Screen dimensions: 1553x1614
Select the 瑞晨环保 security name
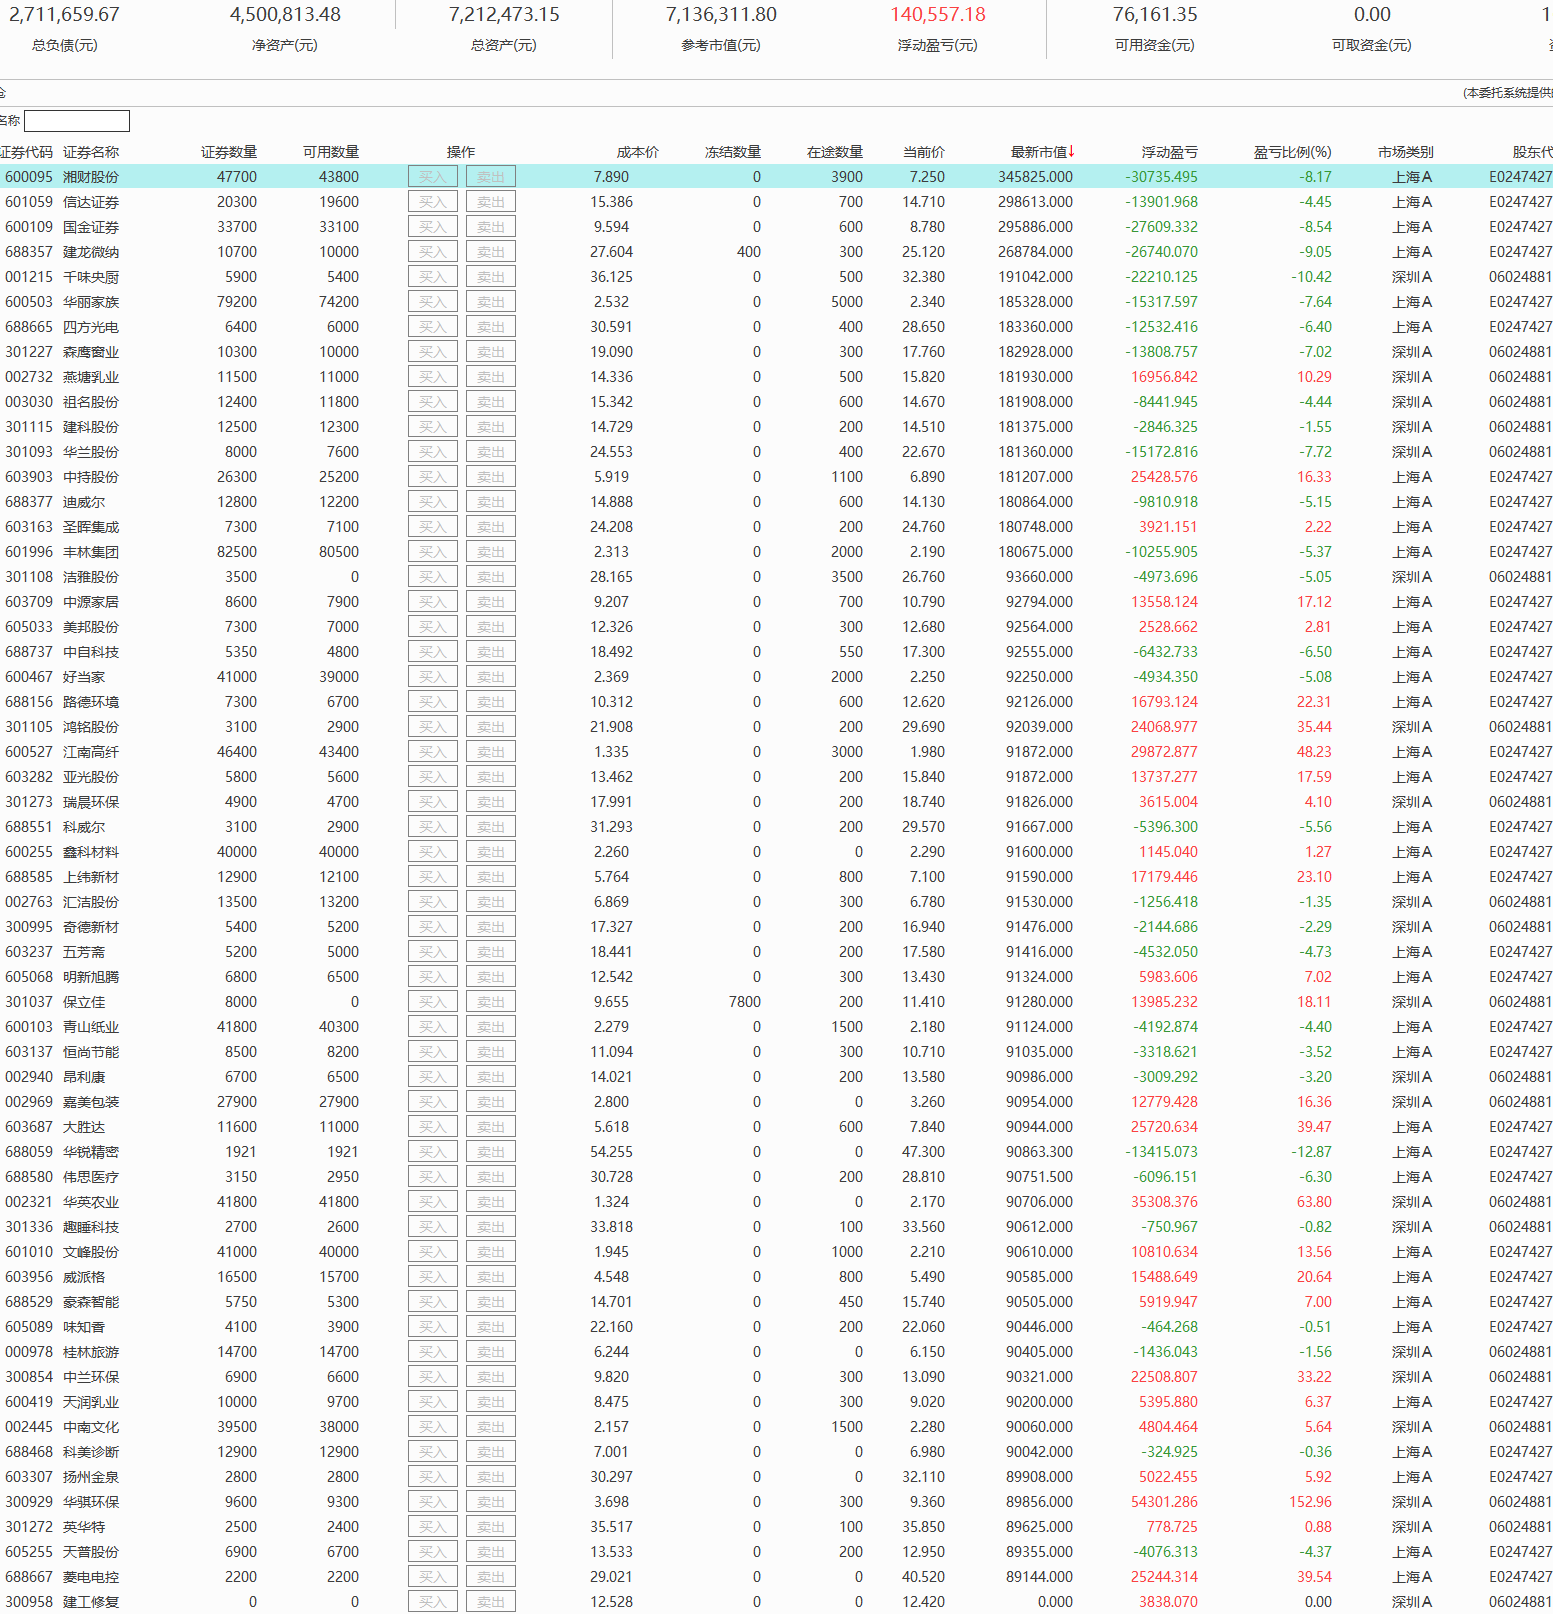pyautogui.click(x=91, y=802)
